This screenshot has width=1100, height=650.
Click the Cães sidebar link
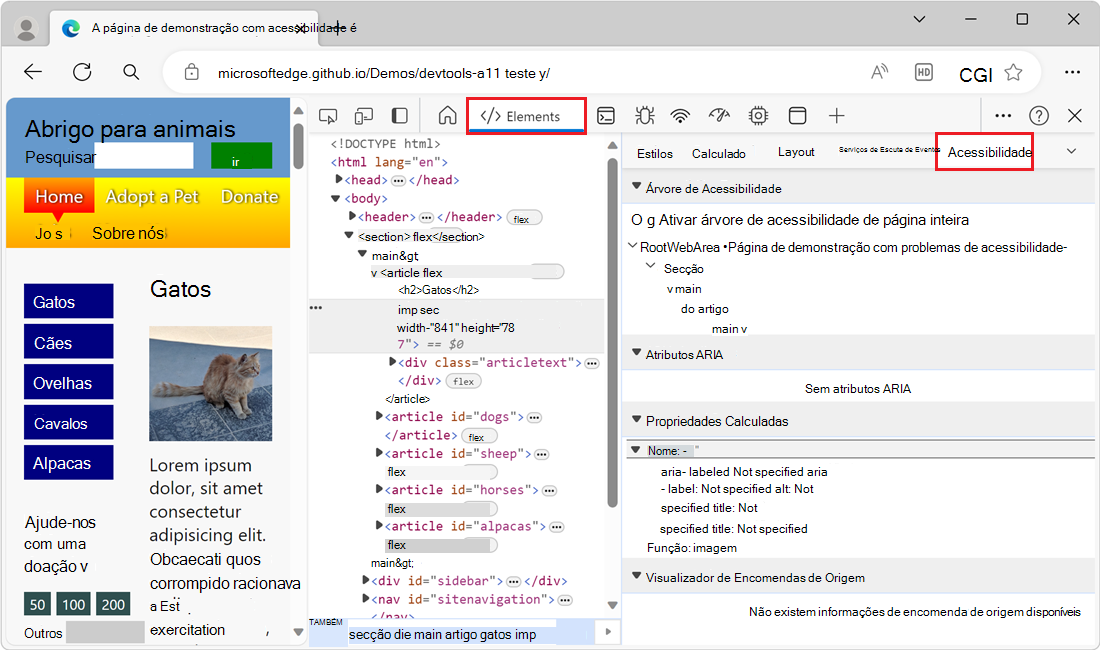(x=68, y=342)
